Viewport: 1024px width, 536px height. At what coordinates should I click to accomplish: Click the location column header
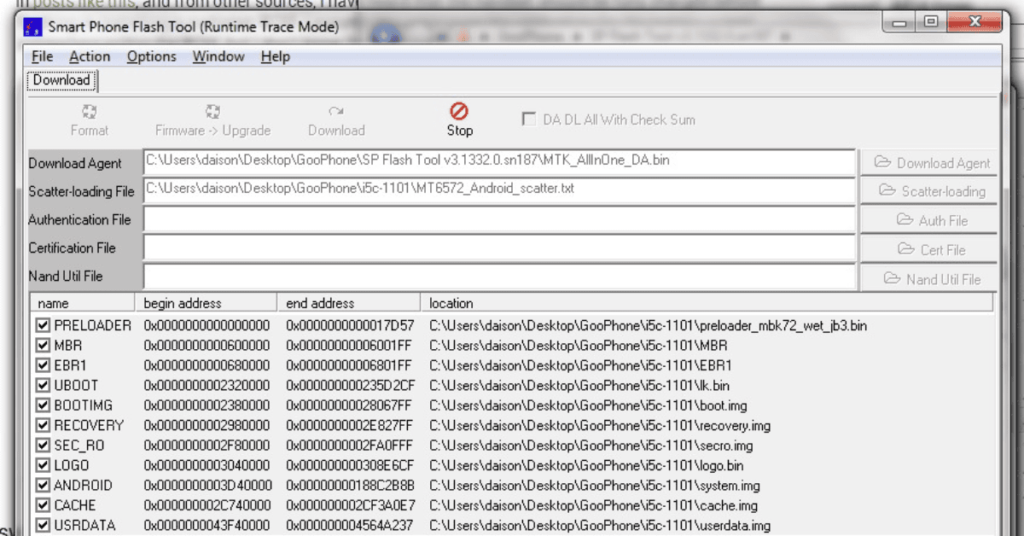click(707, 303)
